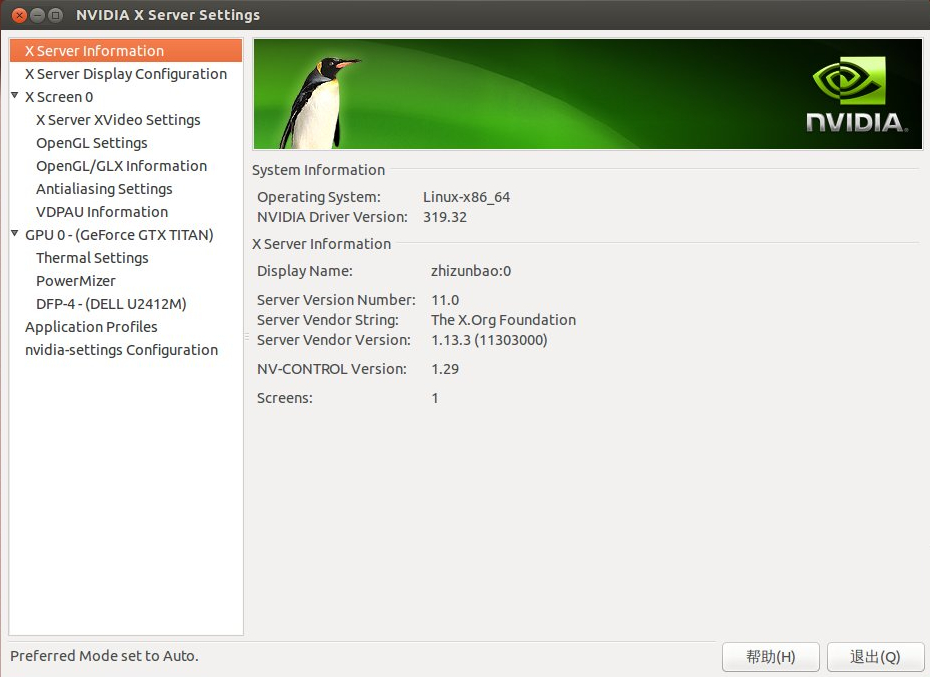Collapse the GPU 0 tree node
This screenshot has width=930, height=677.
click(x=15, y=233)
